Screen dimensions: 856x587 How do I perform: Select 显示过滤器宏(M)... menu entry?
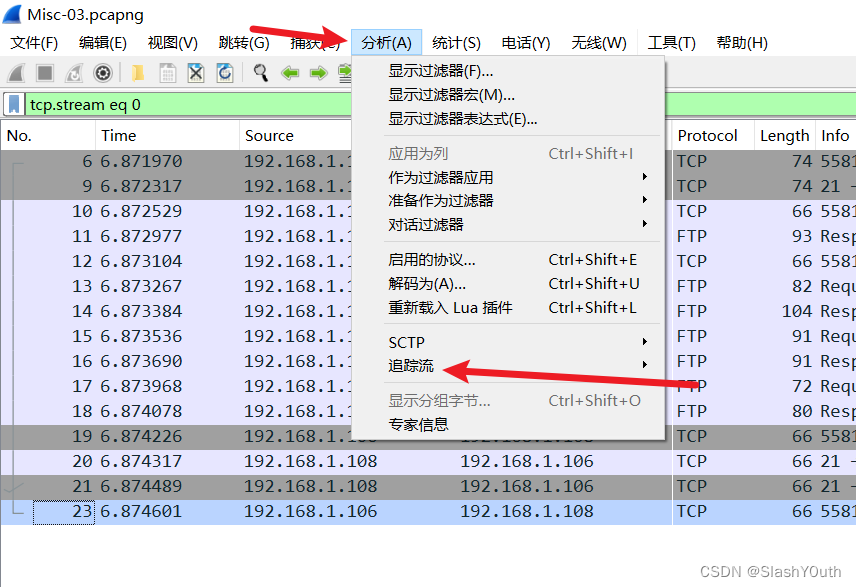[509, 95]
